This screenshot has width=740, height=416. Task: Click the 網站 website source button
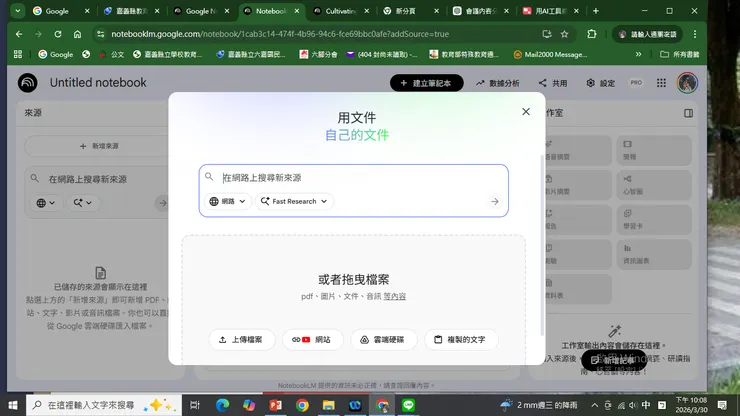click(x=312, y=340)
